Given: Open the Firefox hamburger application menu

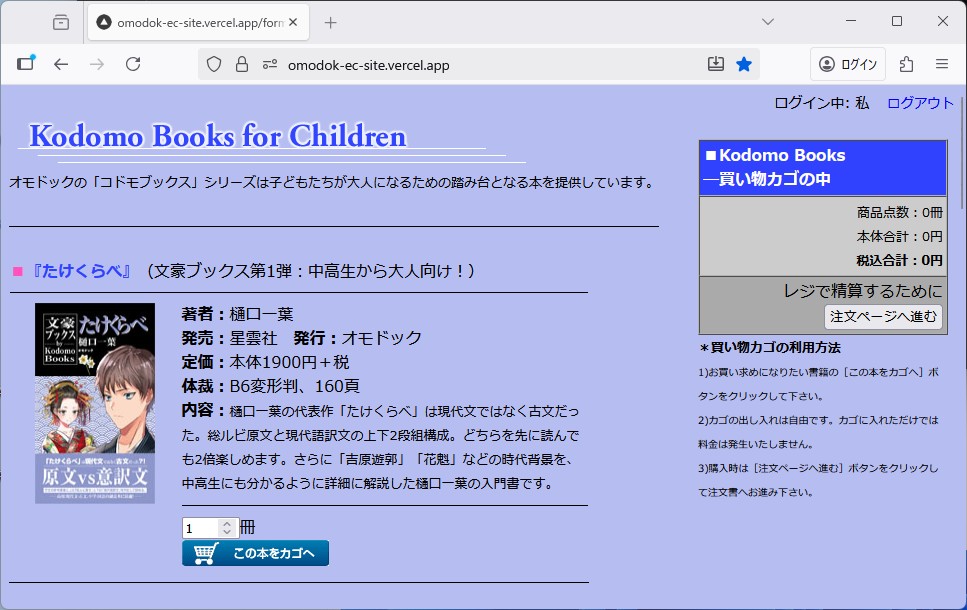Looking at the screenshot, I should (941, 64).
